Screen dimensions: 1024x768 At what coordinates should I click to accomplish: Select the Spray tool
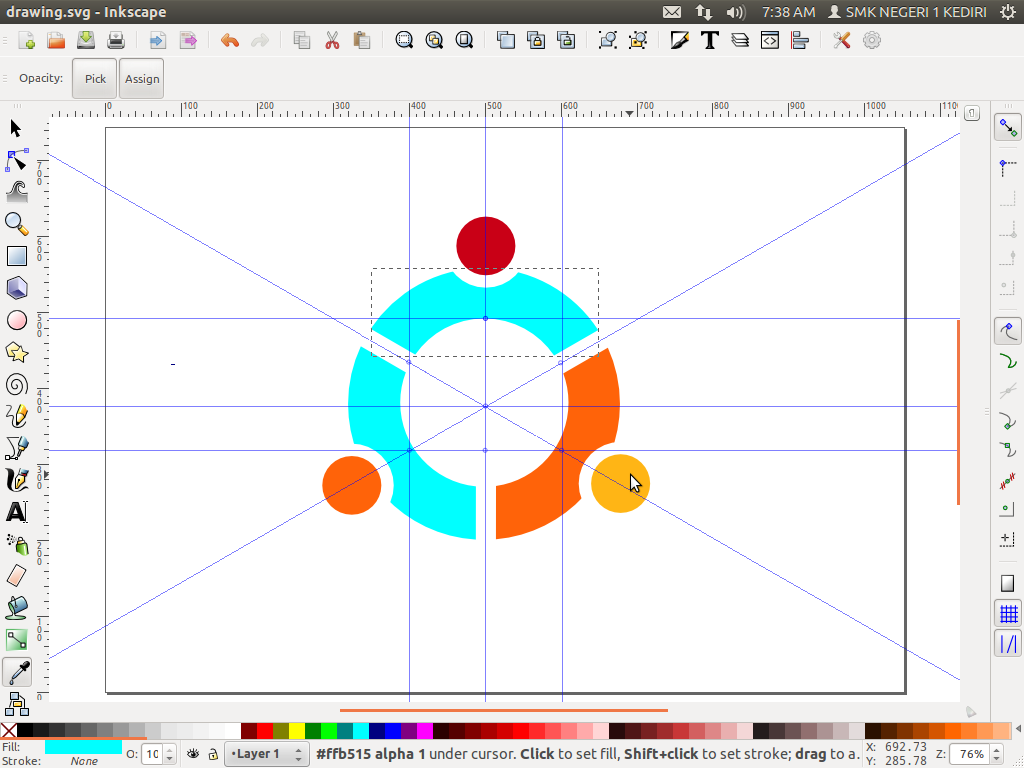(17, 544)
